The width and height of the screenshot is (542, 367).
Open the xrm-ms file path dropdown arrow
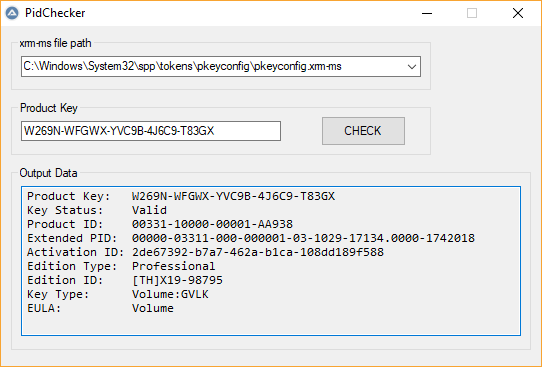(x=411, y=66)
